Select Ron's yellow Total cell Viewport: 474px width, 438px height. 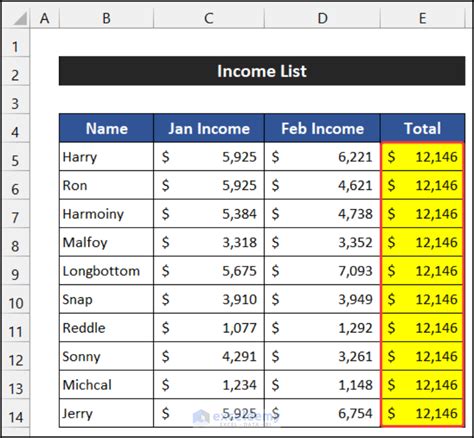tap(422, 185)
